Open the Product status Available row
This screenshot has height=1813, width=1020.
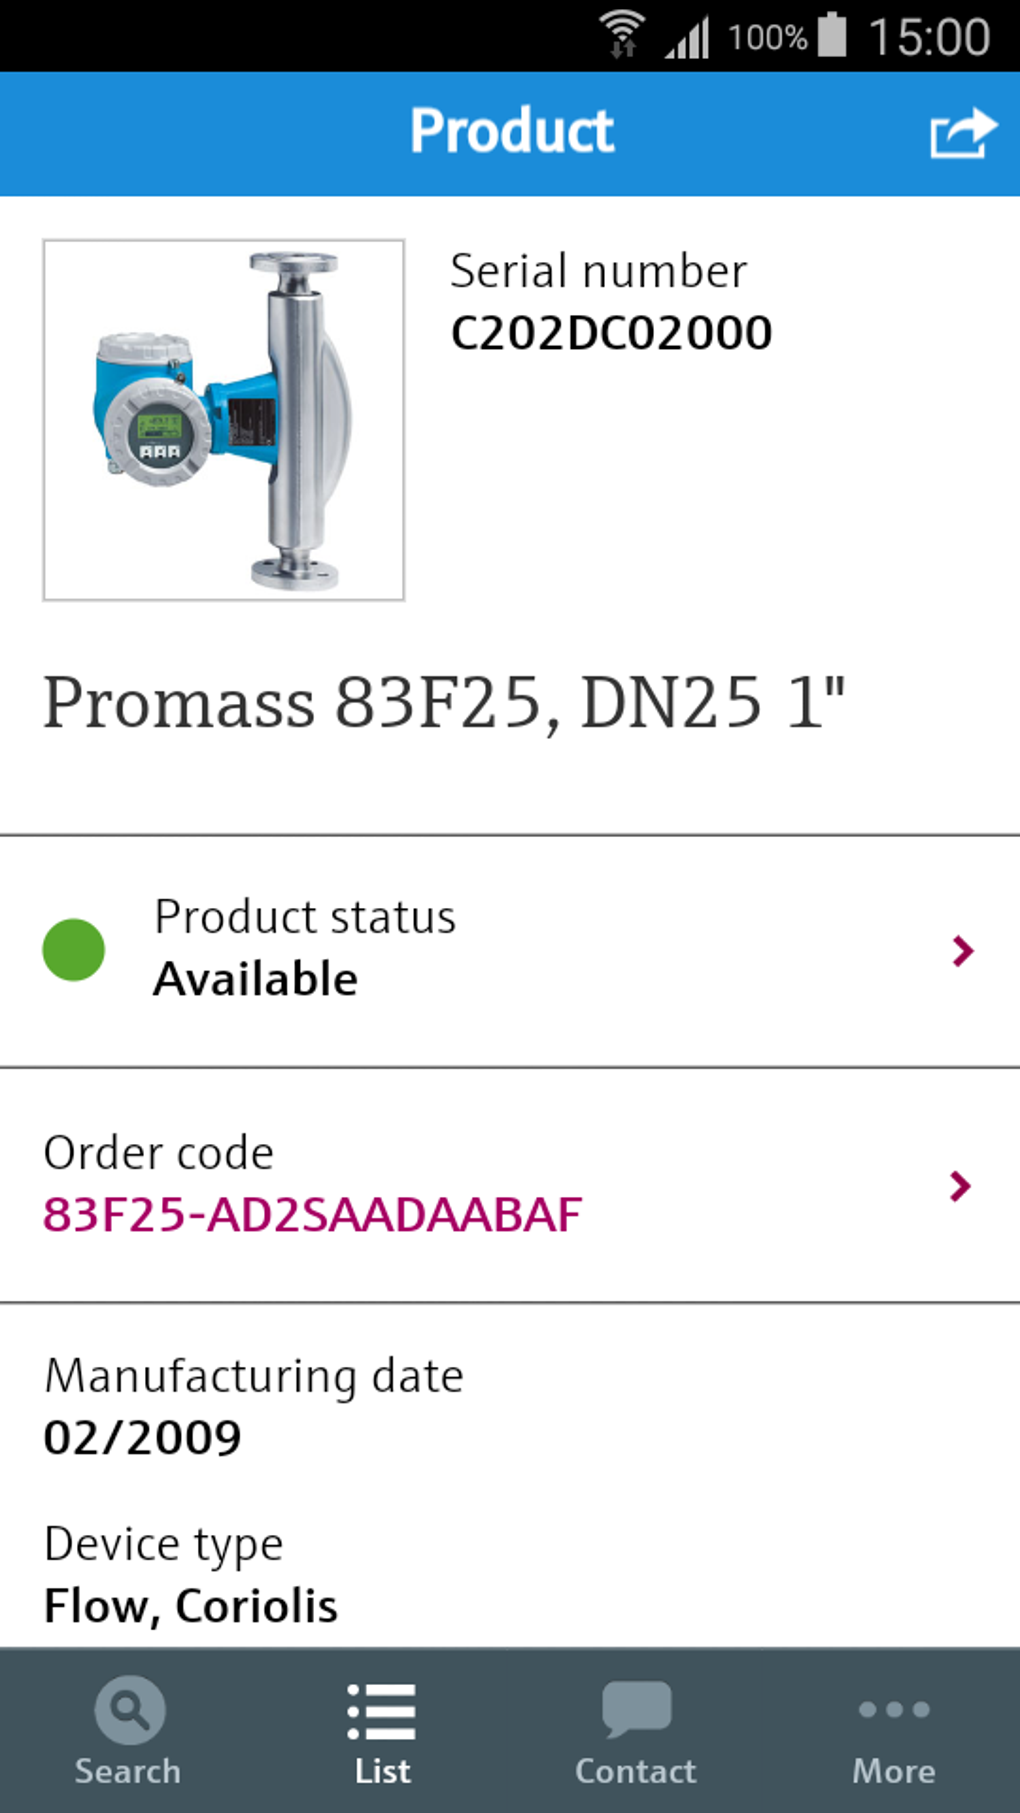500,950
